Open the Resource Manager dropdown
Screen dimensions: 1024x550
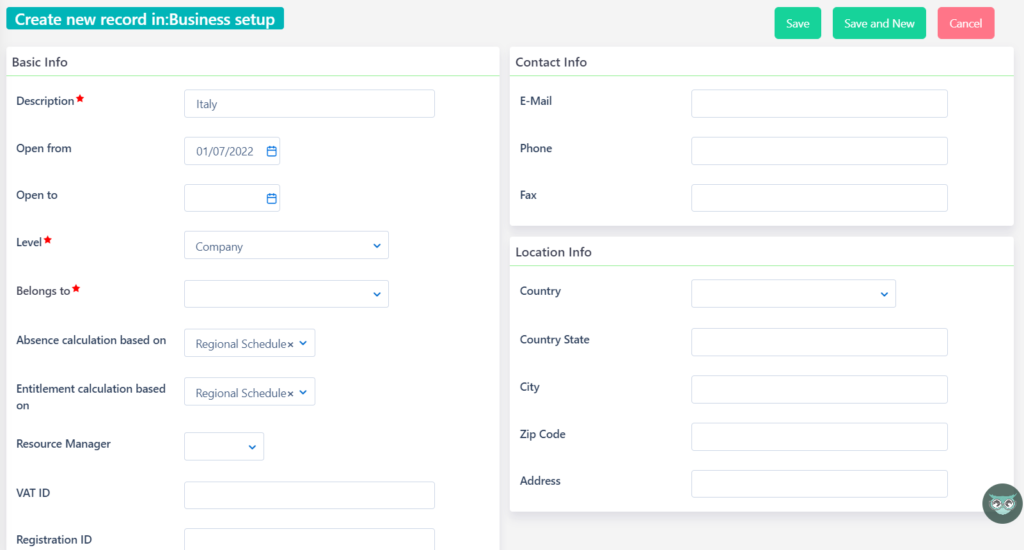[x=224, y=447]
